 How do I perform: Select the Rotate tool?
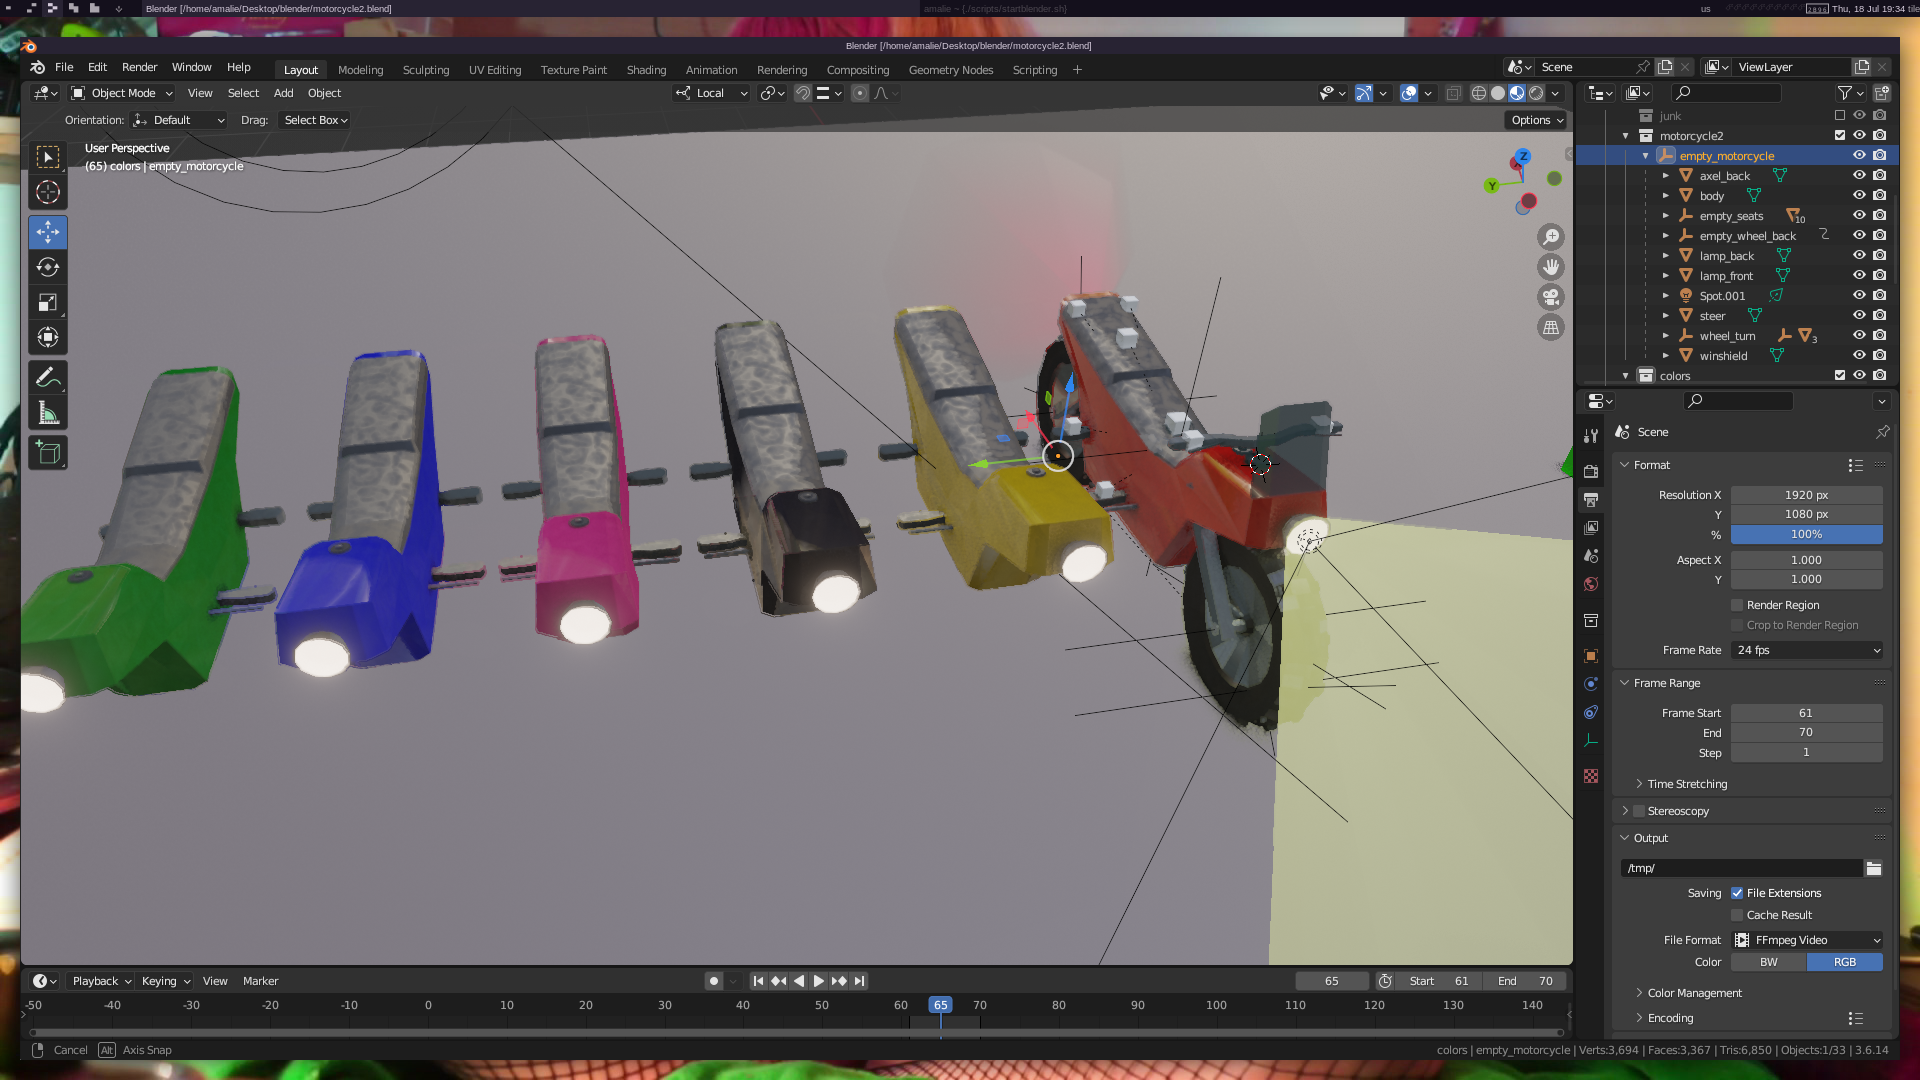coord(47,267)
